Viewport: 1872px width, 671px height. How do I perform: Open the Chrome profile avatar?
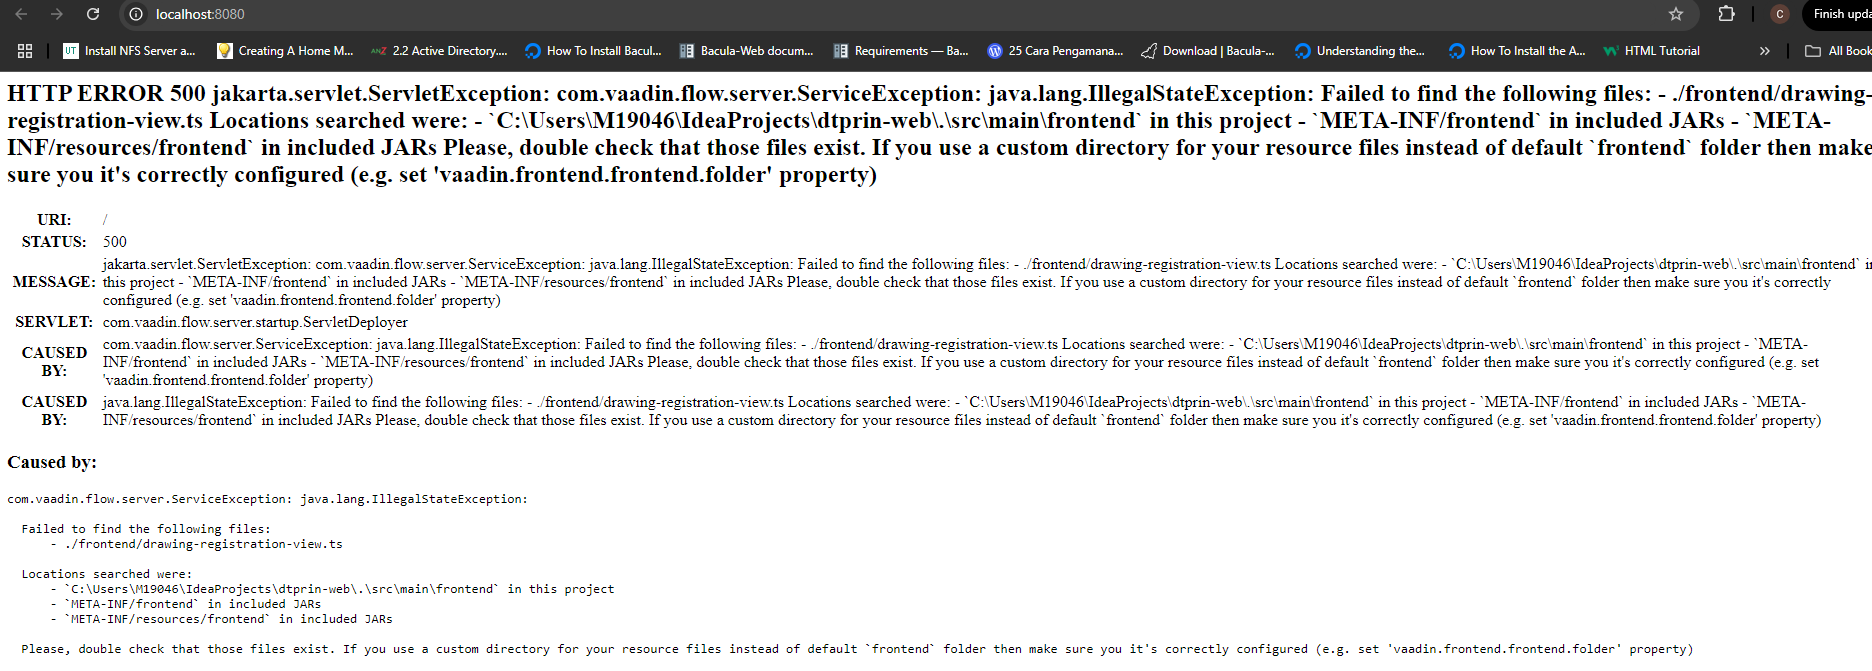click(x=1779, y=14)
